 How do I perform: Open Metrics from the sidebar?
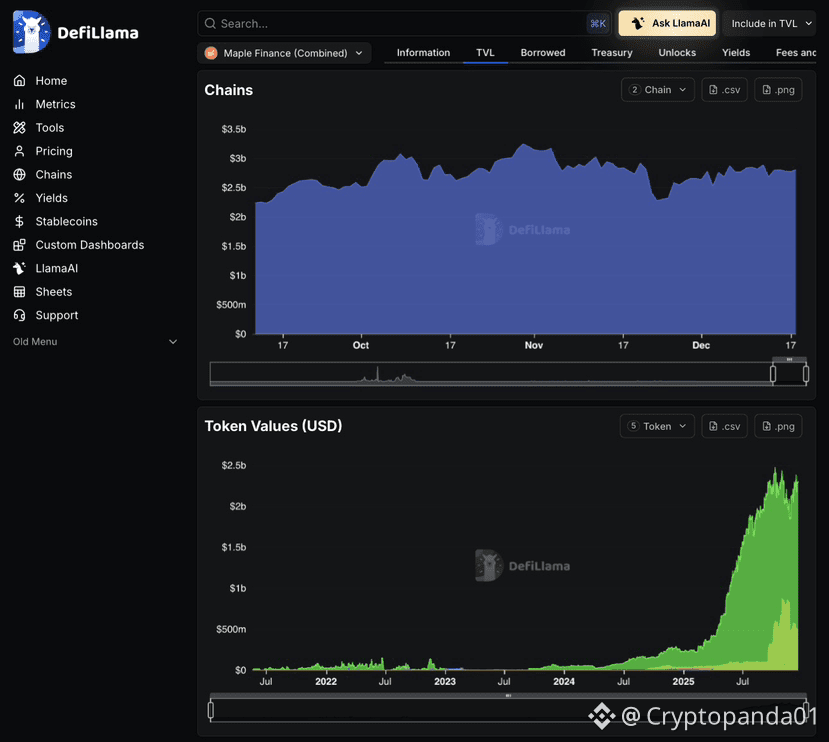44,104
